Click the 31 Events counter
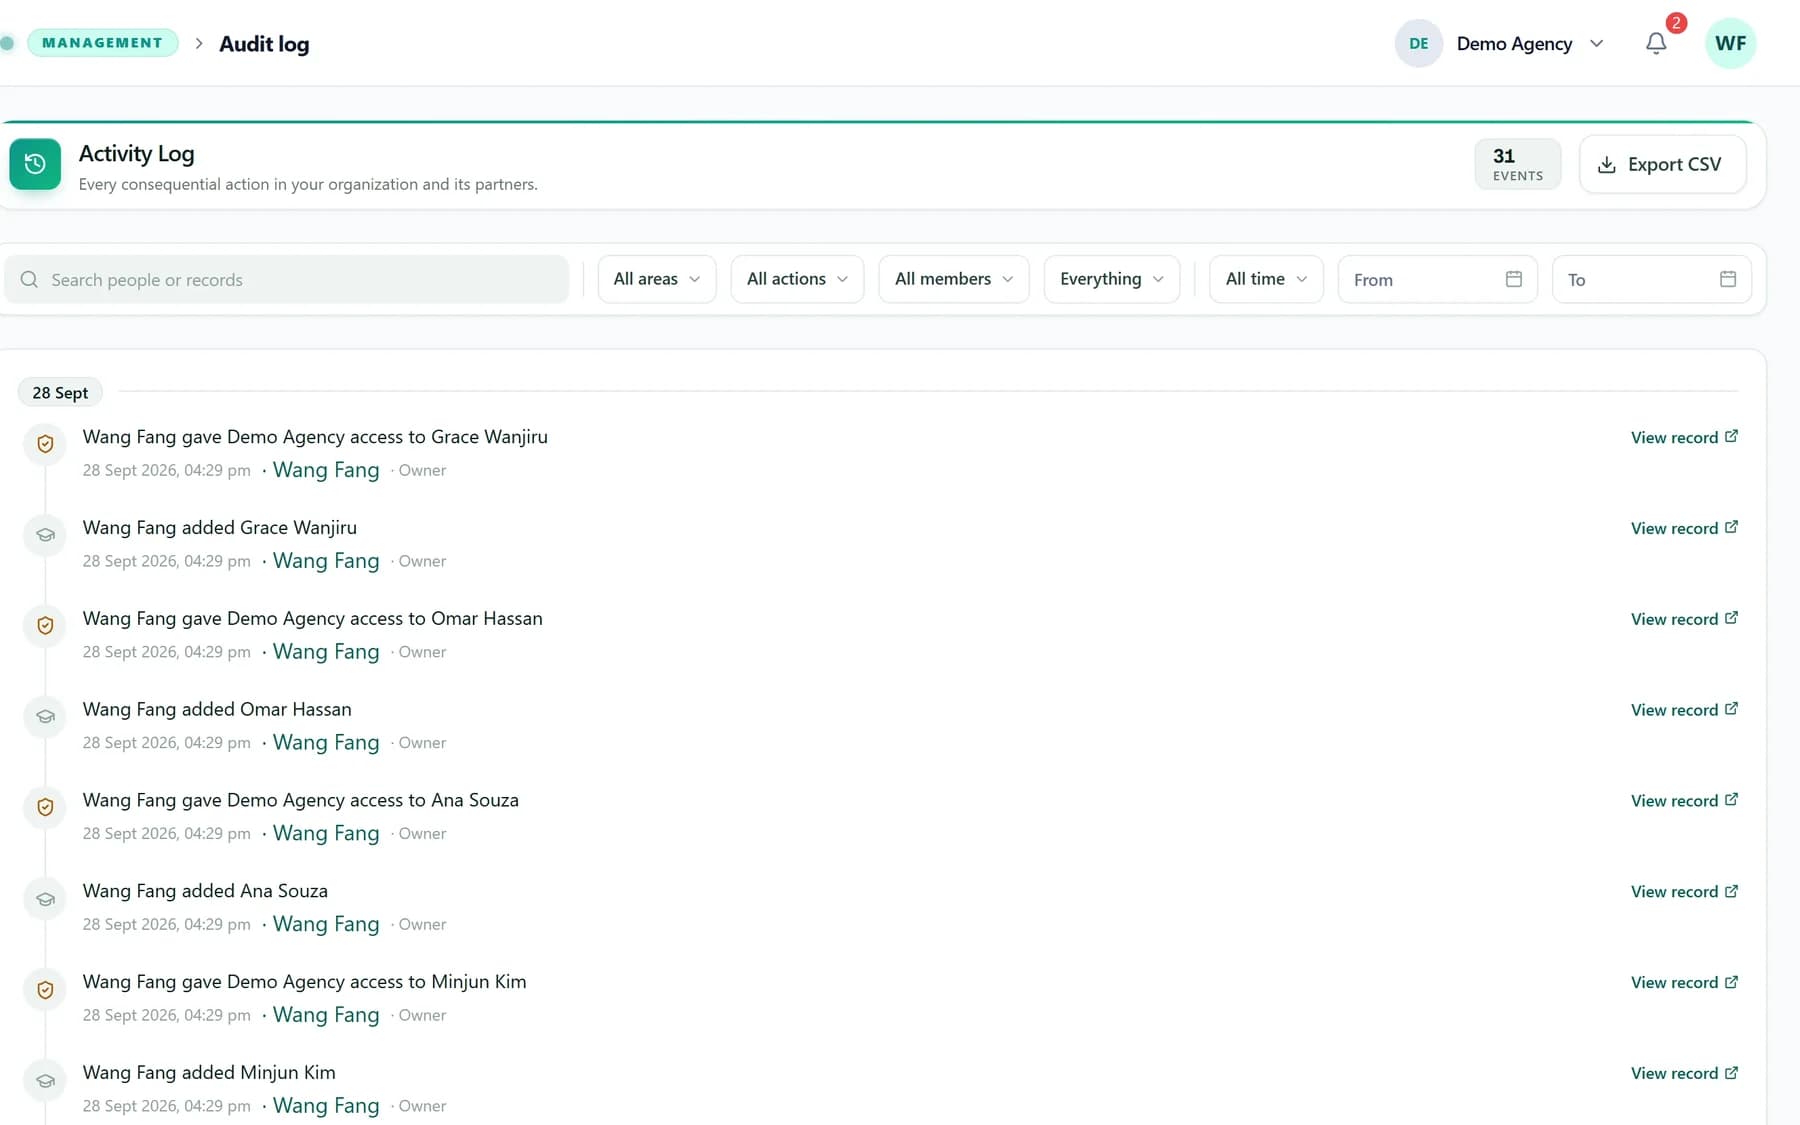The image size is (1800, 1125). pyautogui.click(x=1517, y=164)
